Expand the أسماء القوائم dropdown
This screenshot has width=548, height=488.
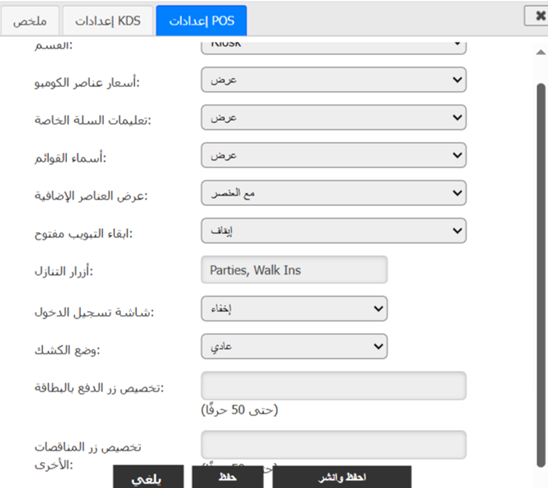click(x=334, y=155)
